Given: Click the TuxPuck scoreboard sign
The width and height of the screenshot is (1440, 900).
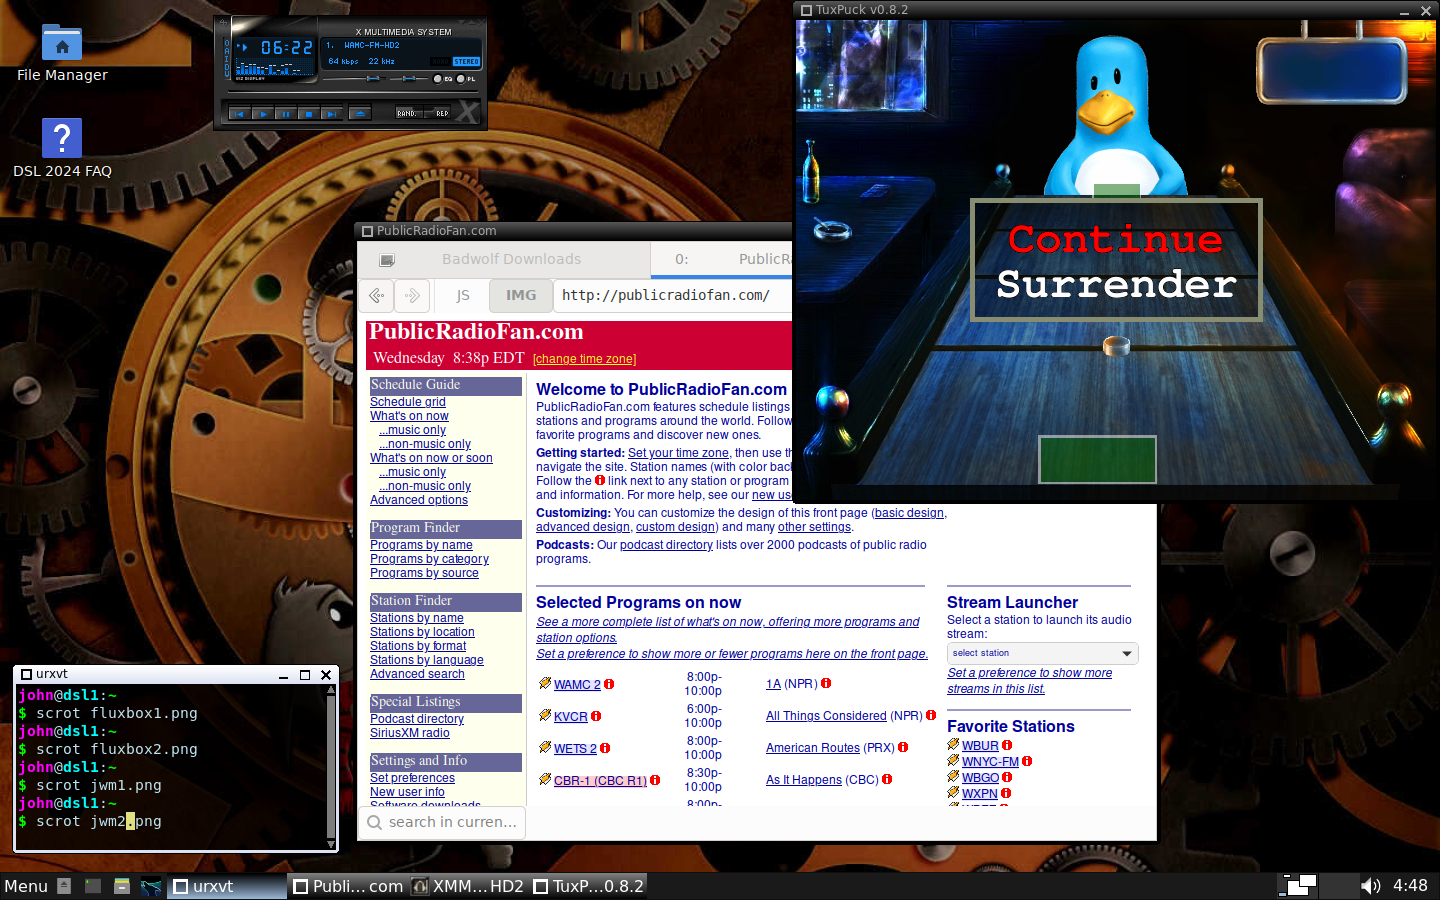Looking at the screenshot, I should point(1331,70).
